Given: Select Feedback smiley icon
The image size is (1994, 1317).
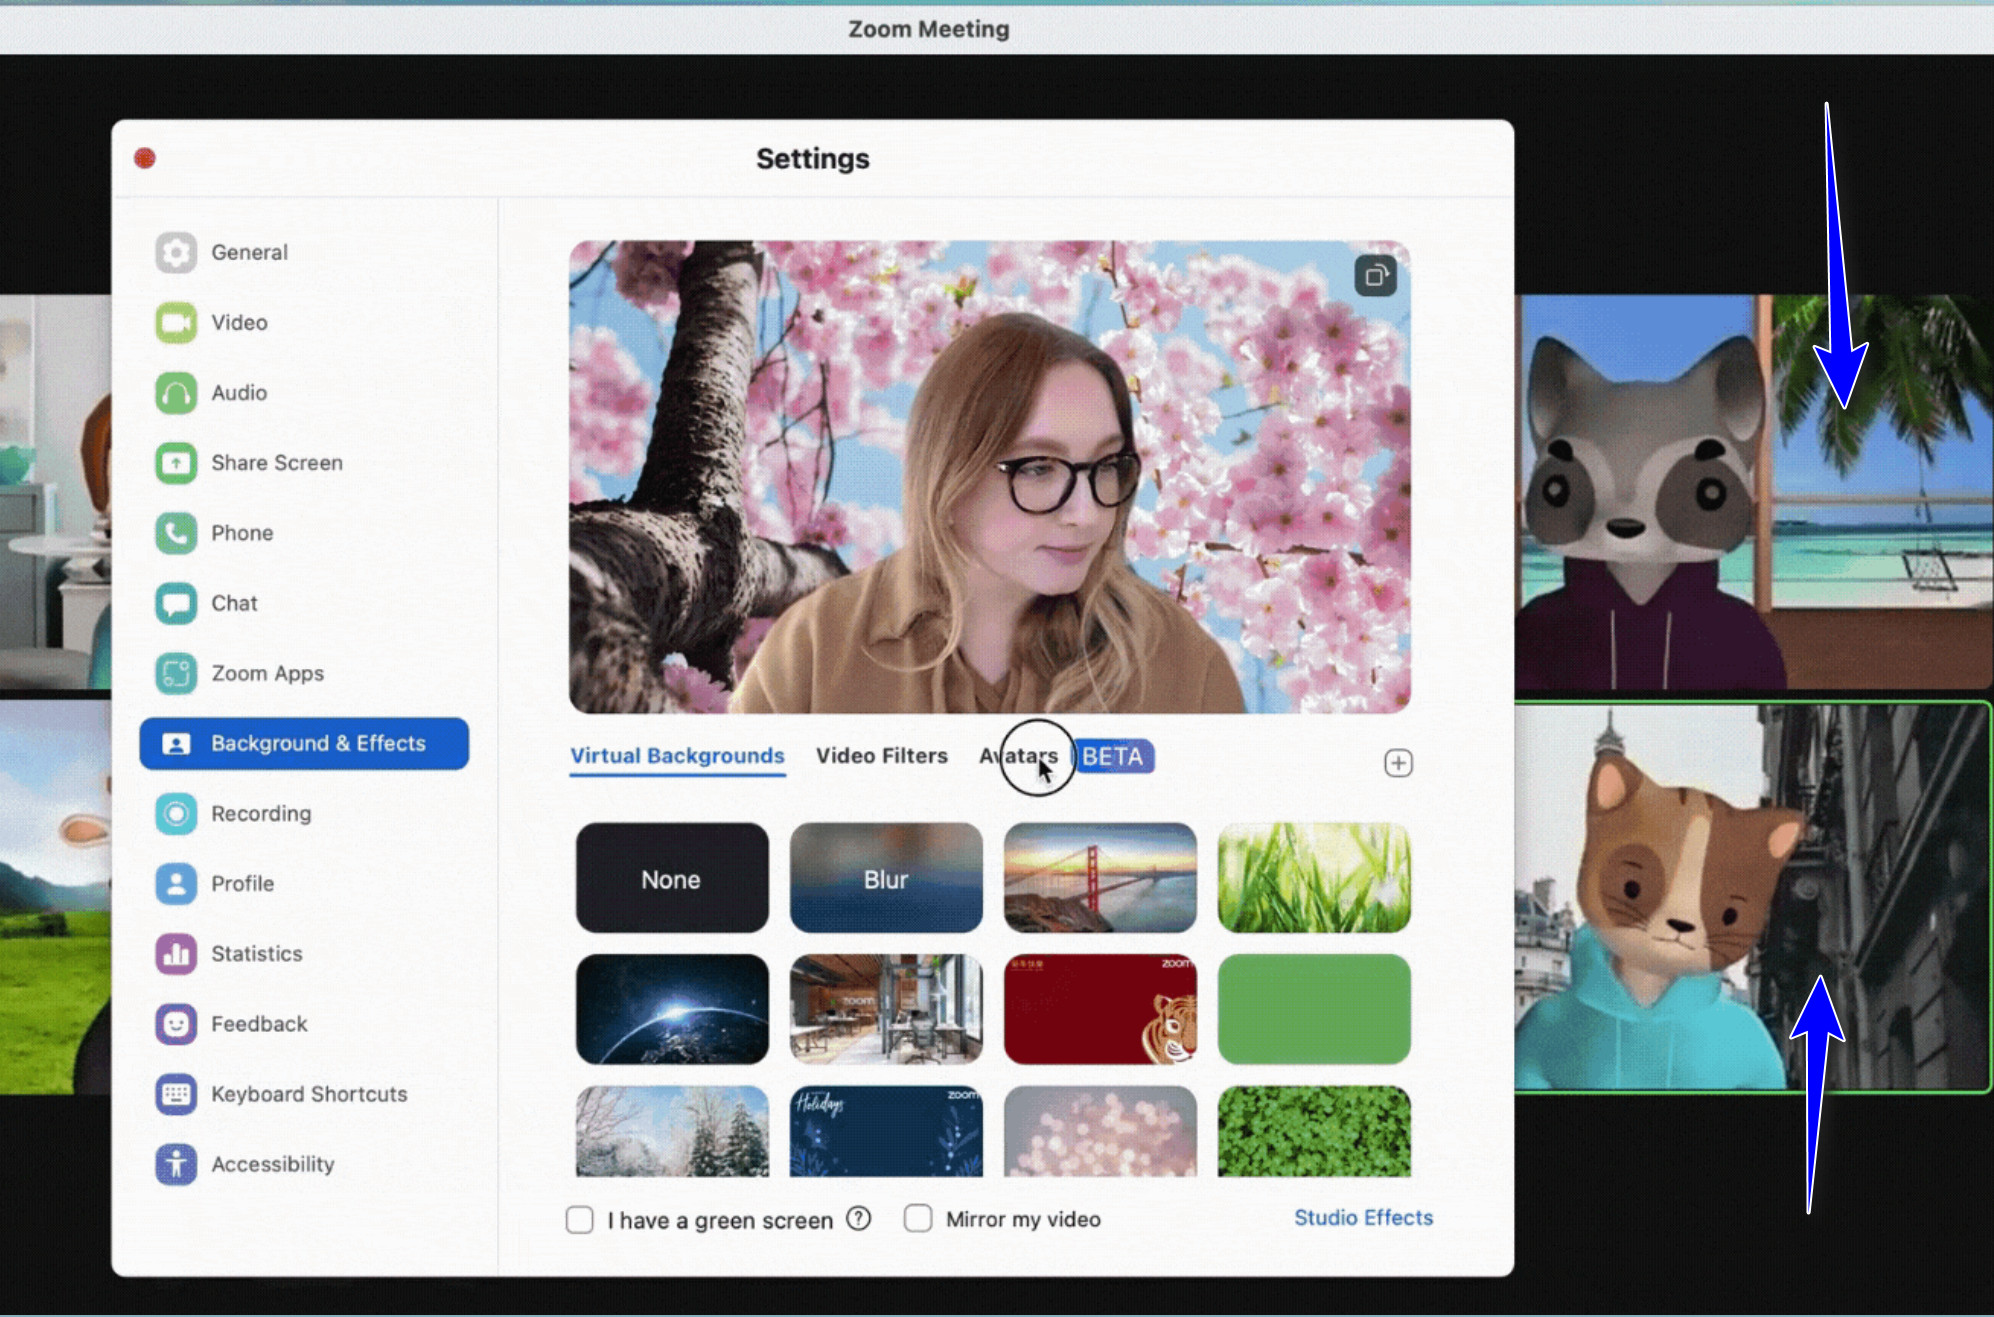Looking at the screenshot, I should (176, 1024).
